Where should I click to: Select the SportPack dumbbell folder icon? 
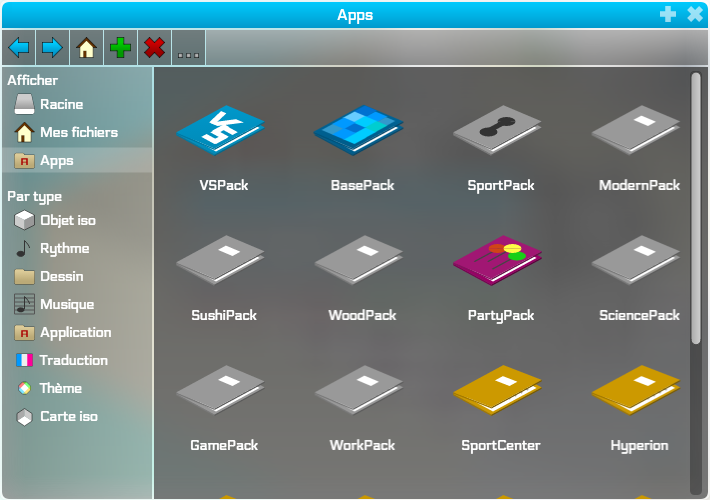[x=497, y=130]
